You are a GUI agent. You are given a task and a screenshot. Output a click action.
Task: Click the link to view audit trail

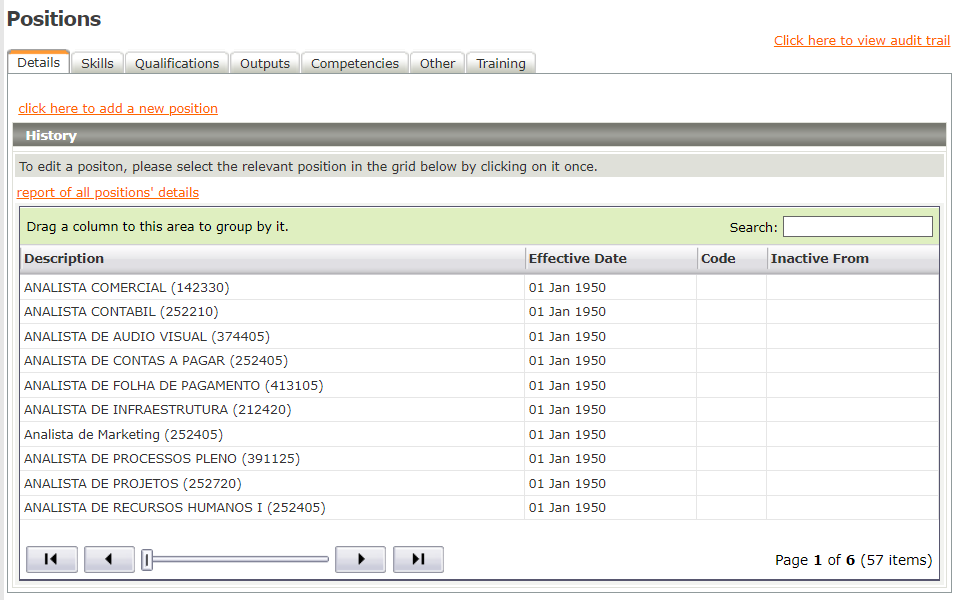tap(862, 40)
